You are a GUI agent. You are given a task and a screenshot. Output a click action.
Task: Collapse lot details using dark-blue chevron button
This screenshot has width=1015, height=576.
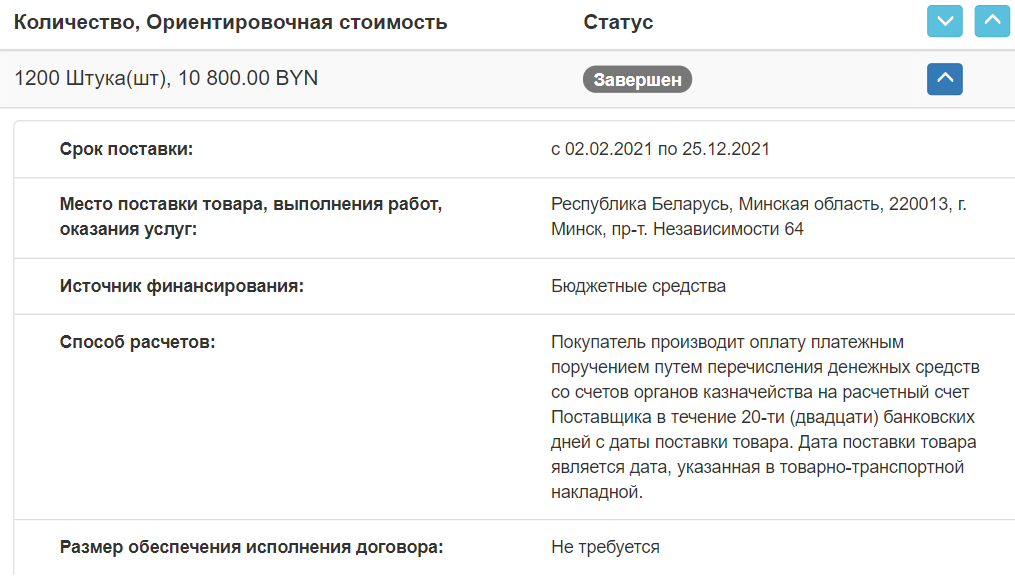pos(944,79)
